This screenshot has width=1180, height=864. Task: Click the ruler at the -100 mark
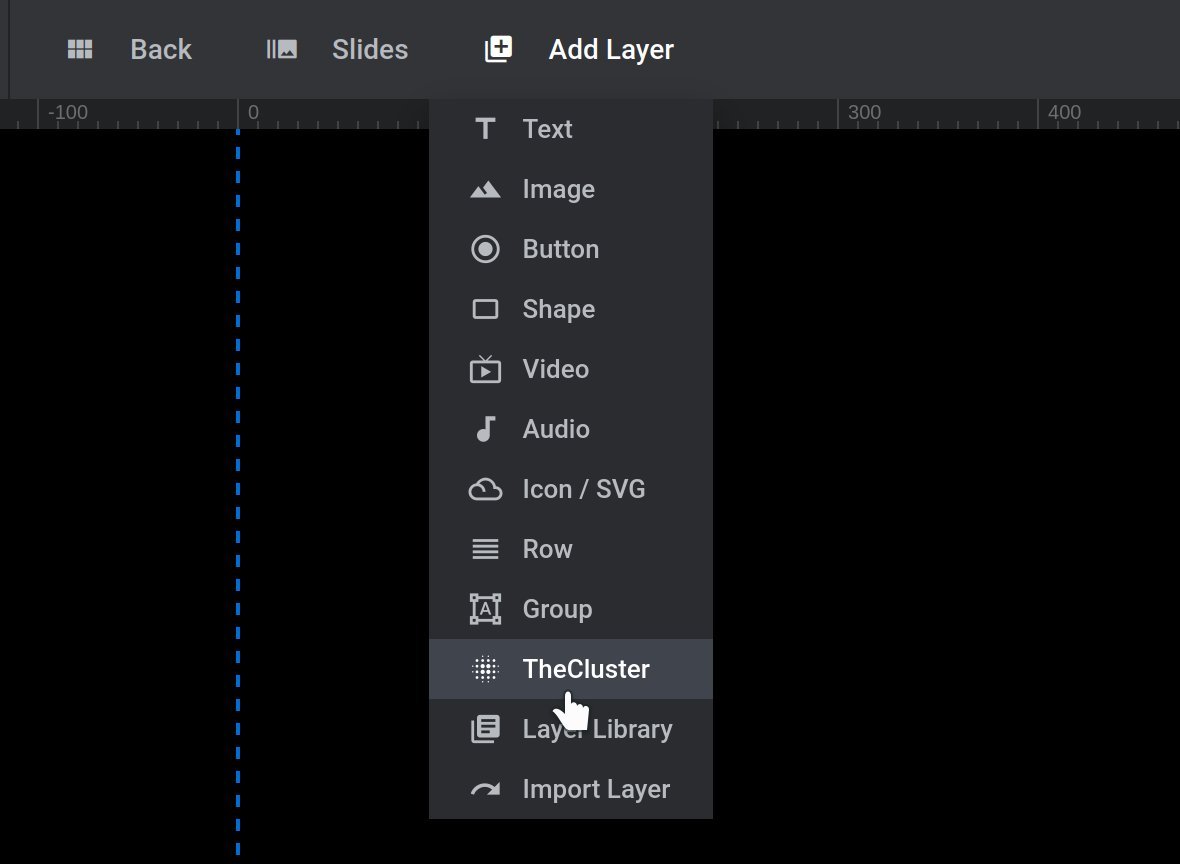[68, 113]
